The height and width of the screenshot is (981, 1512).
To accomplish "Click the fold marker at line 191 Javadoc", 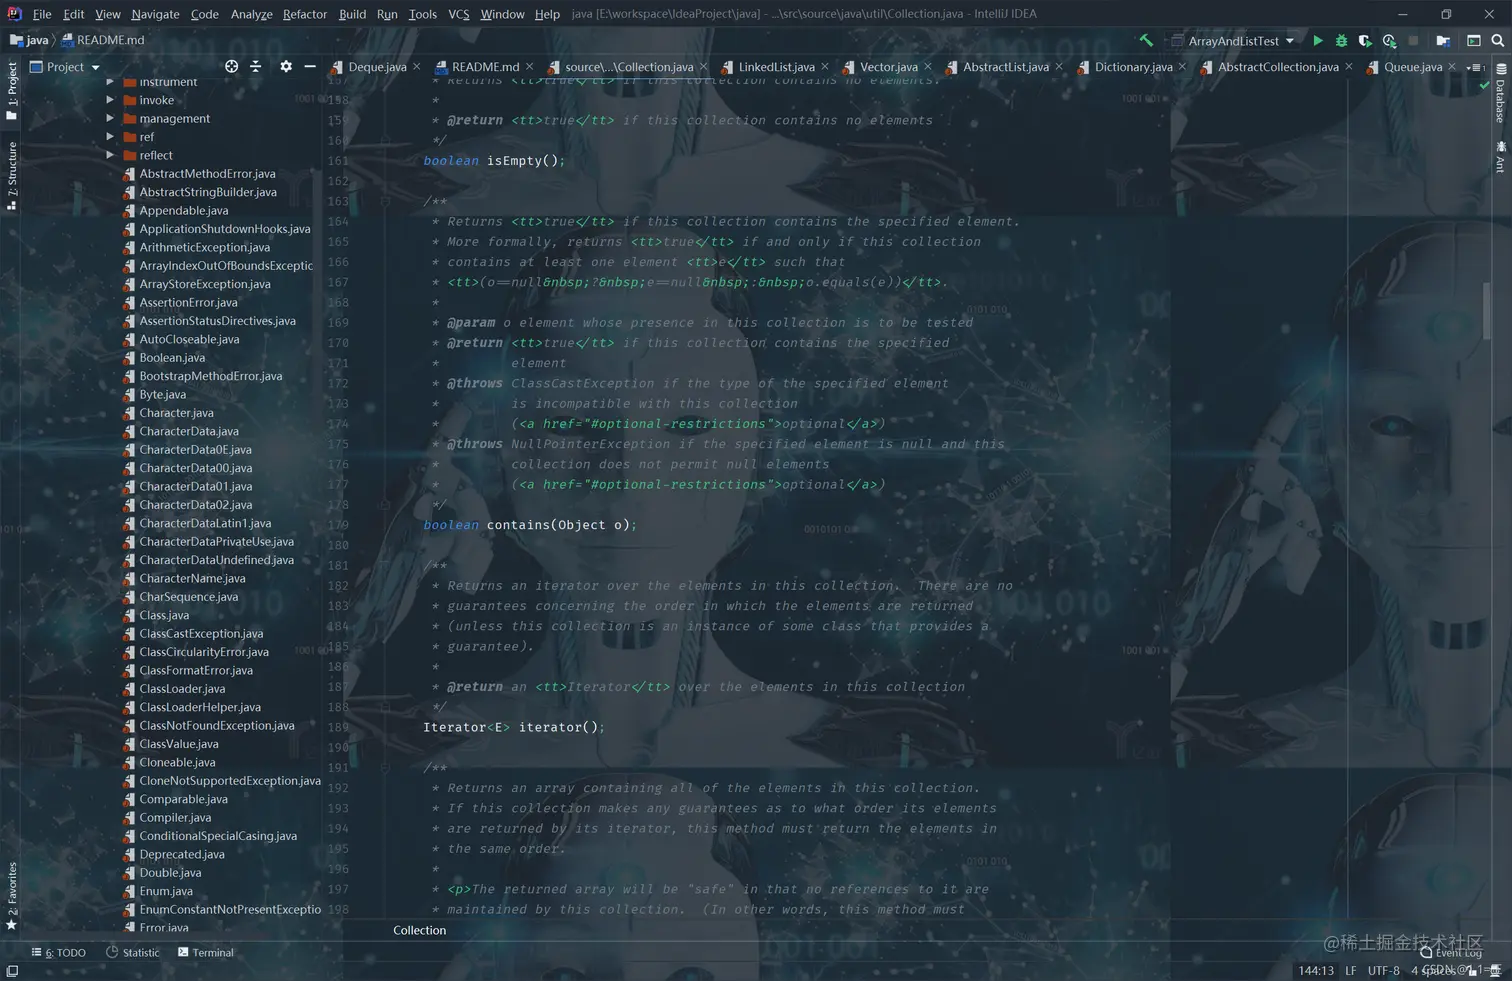I will (x=384, y=767).
